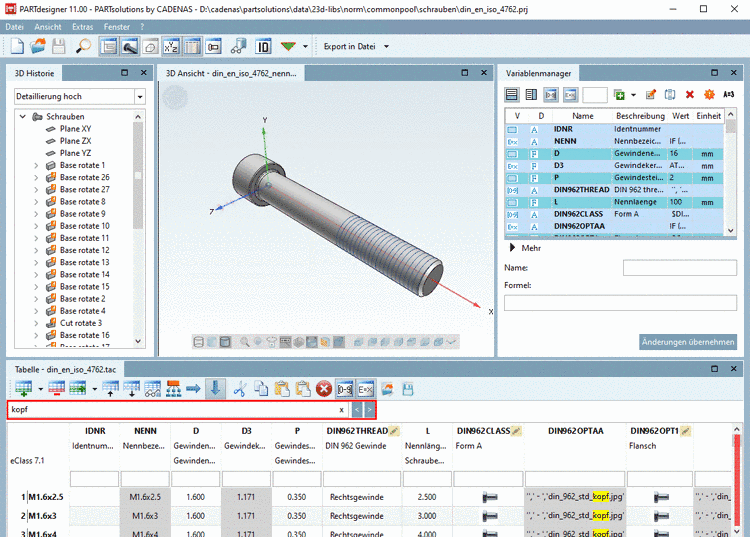Open a project with the folder icon
This screenshot has width=750, height=537.
click(x=38, y=46)
